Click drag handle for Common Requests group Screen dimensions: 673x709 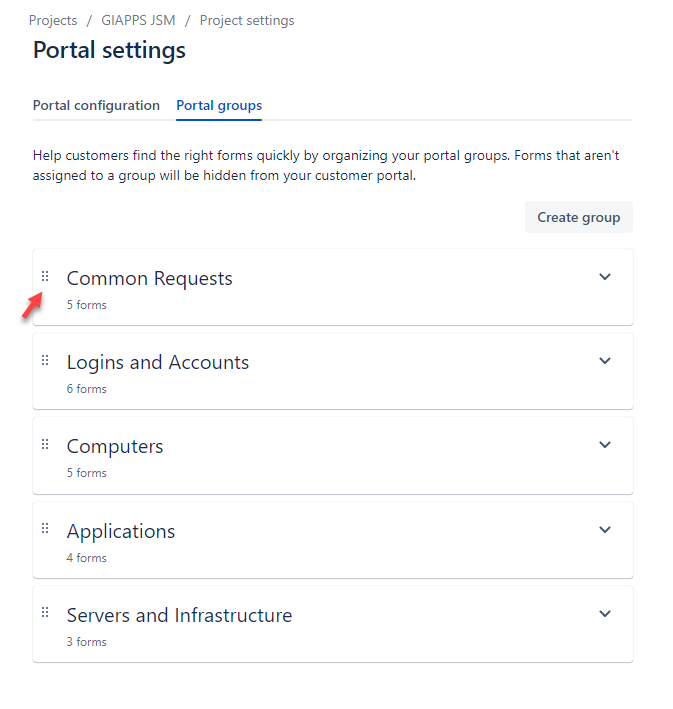coord(45,276)
